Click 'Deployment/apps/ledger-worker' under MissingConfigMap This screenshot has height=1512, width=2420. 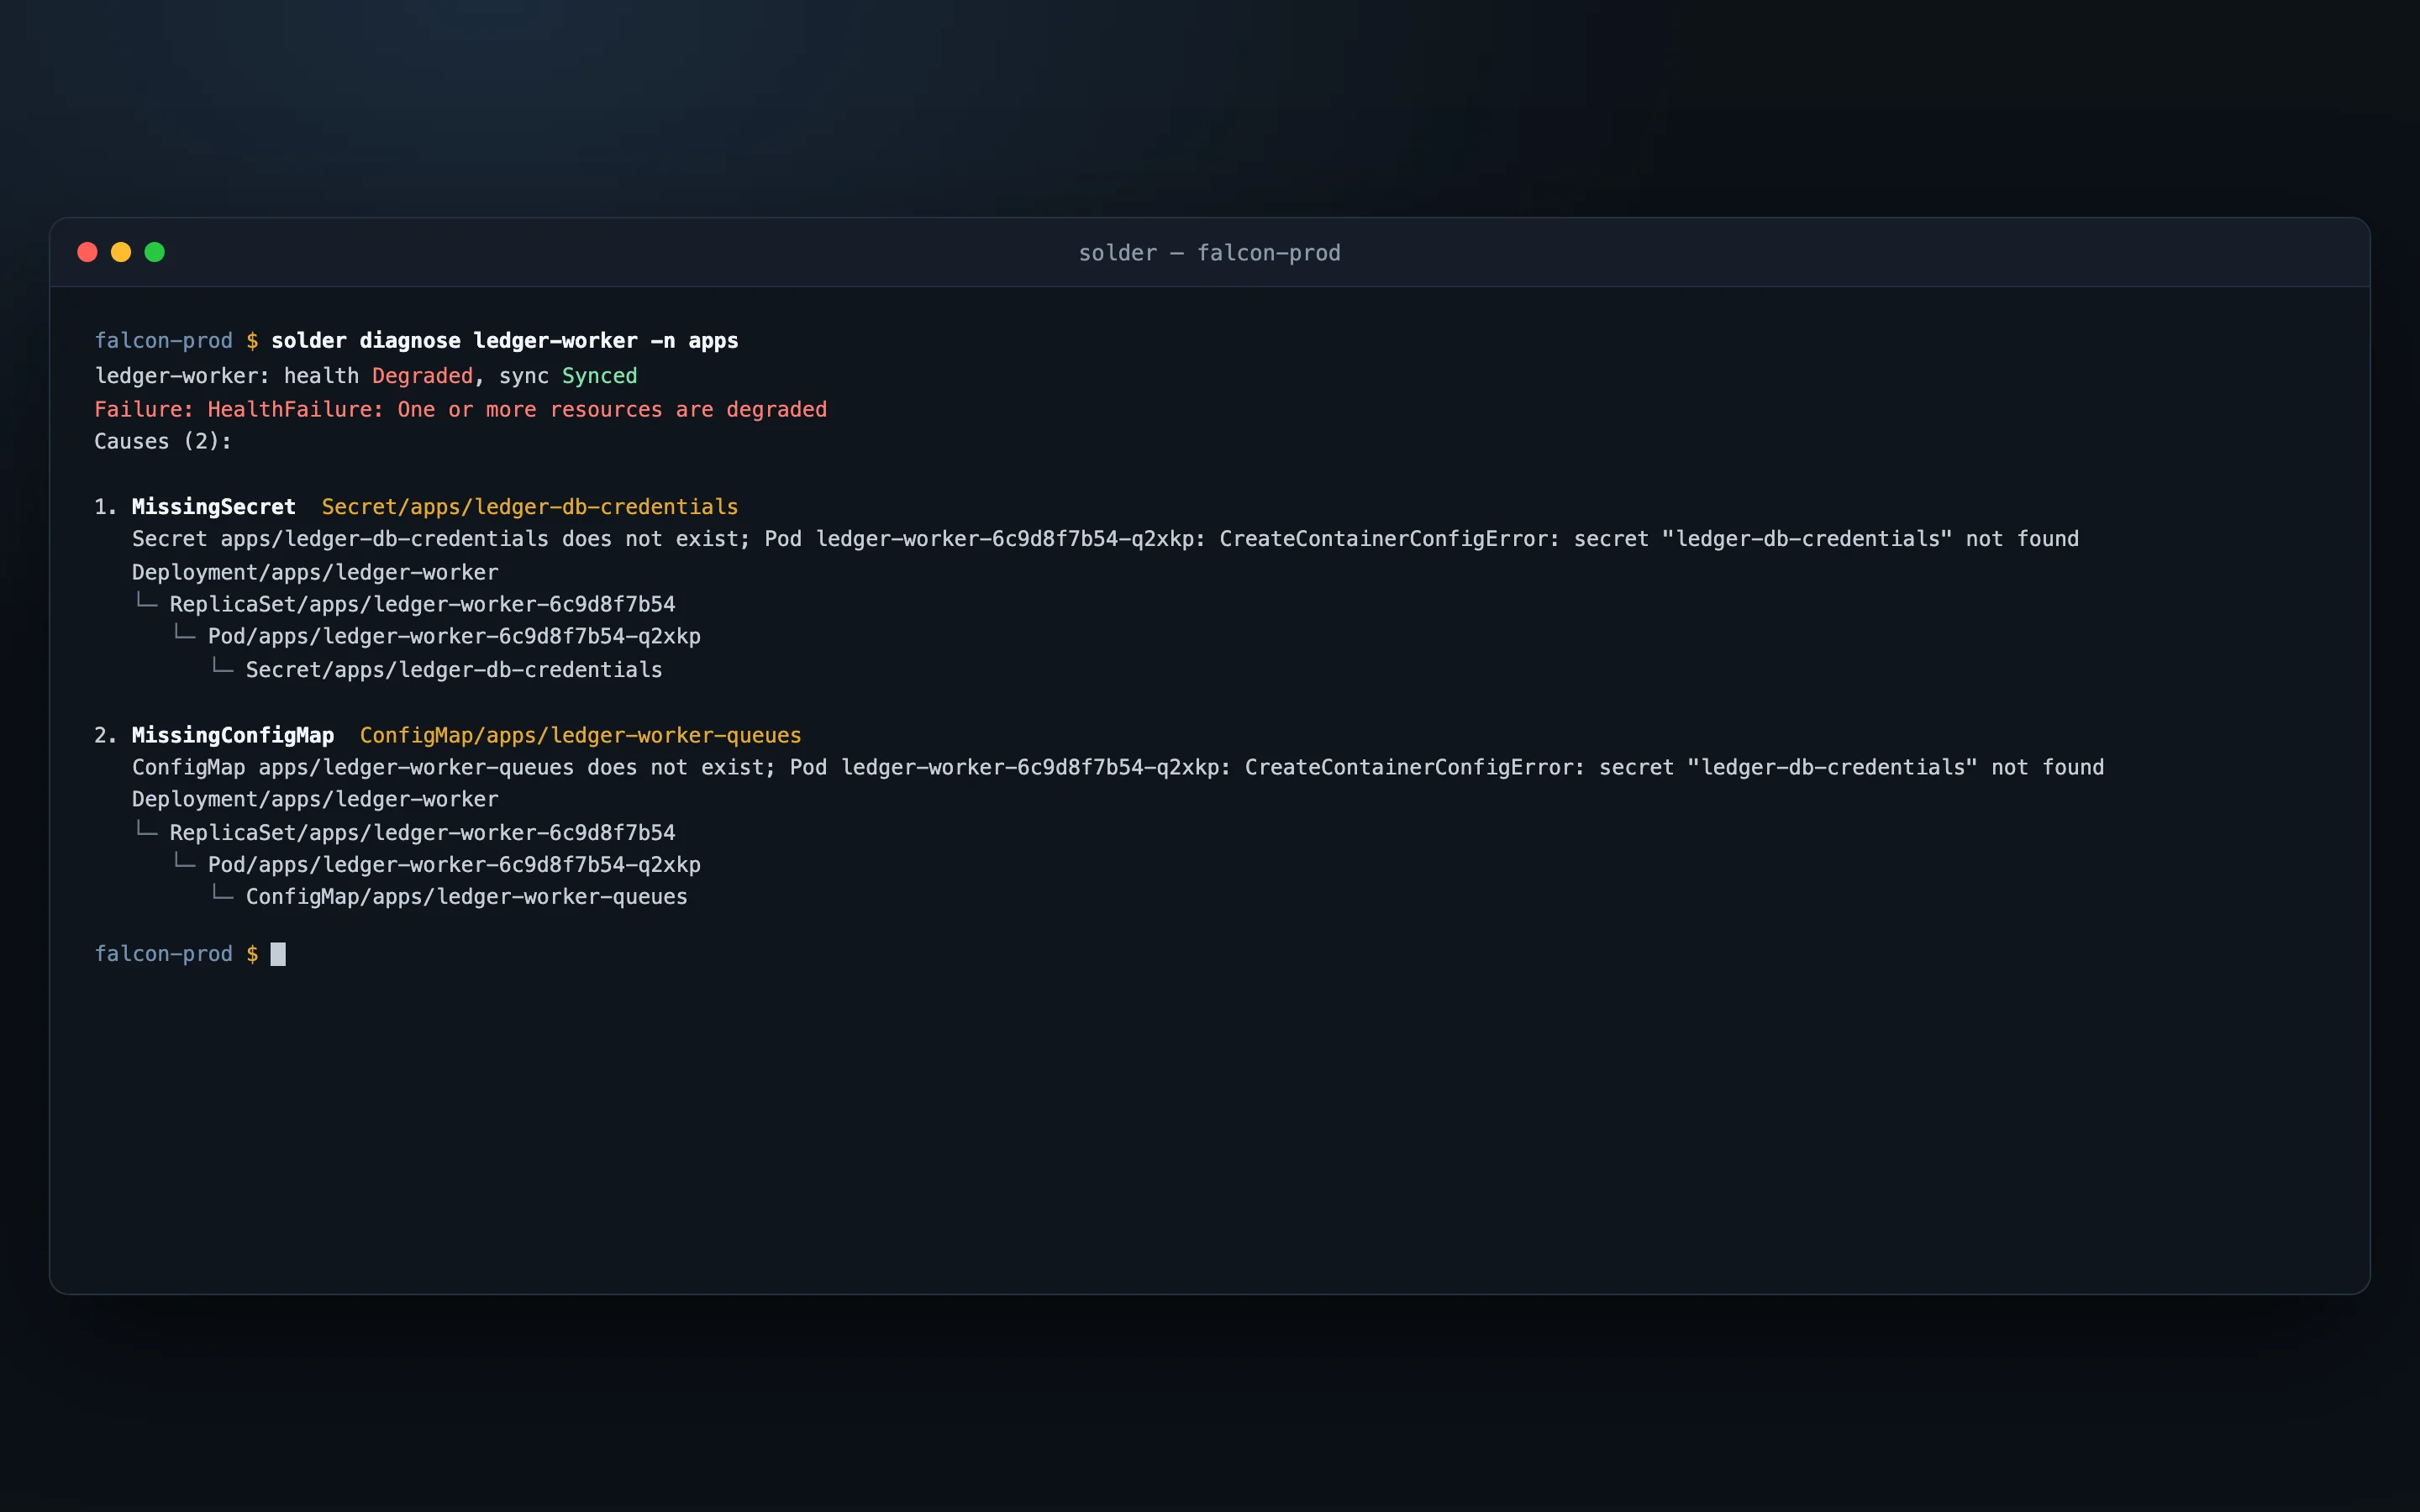tap(315, 799)
